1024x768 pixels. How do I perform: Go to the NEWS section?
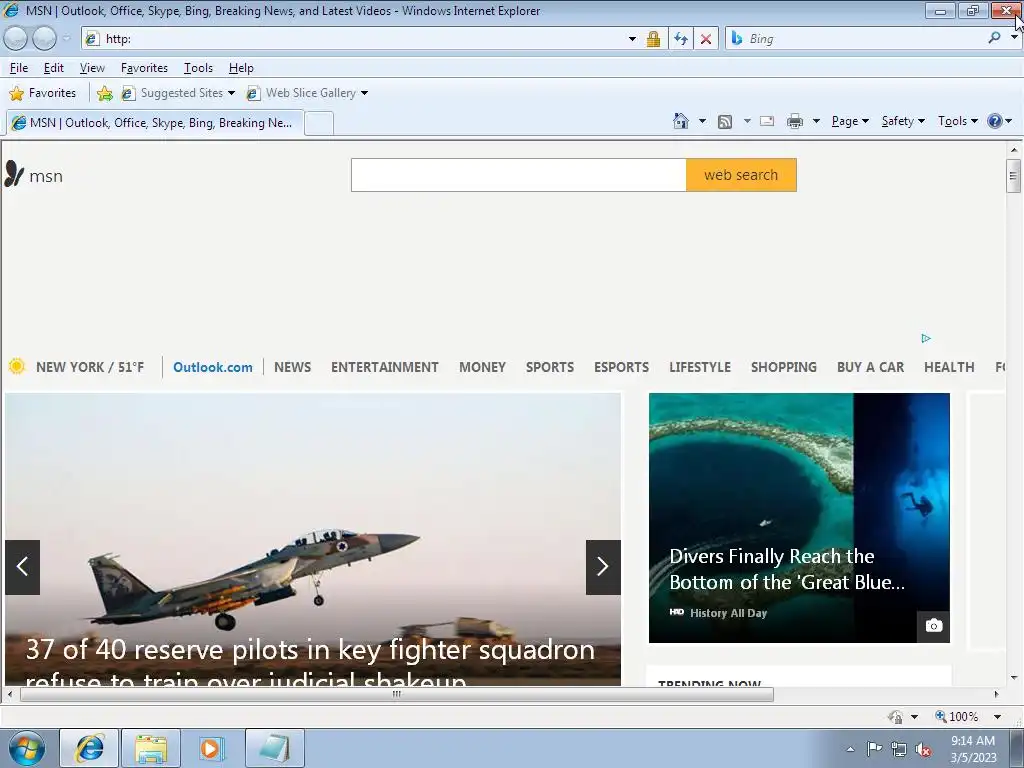(x=293, y=367)
